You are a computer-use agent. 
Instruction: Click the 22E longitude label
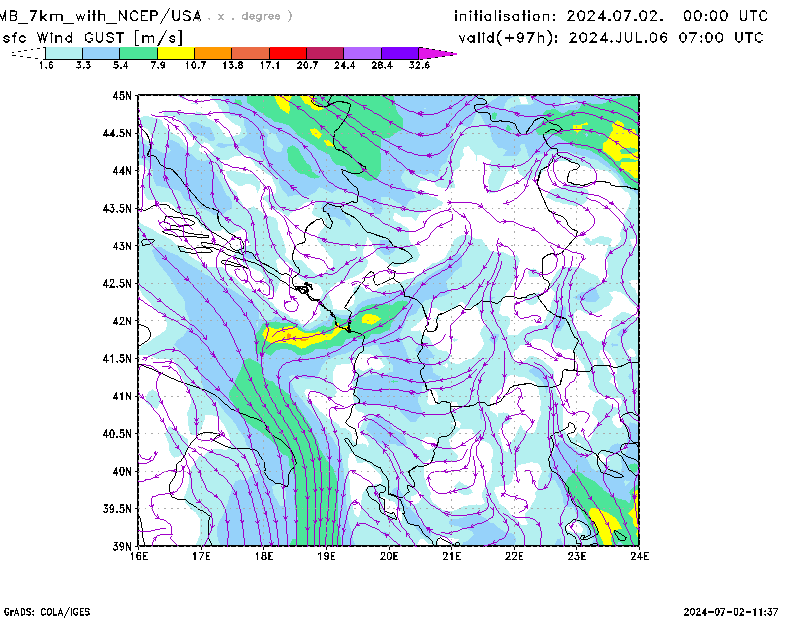(514, 556)
